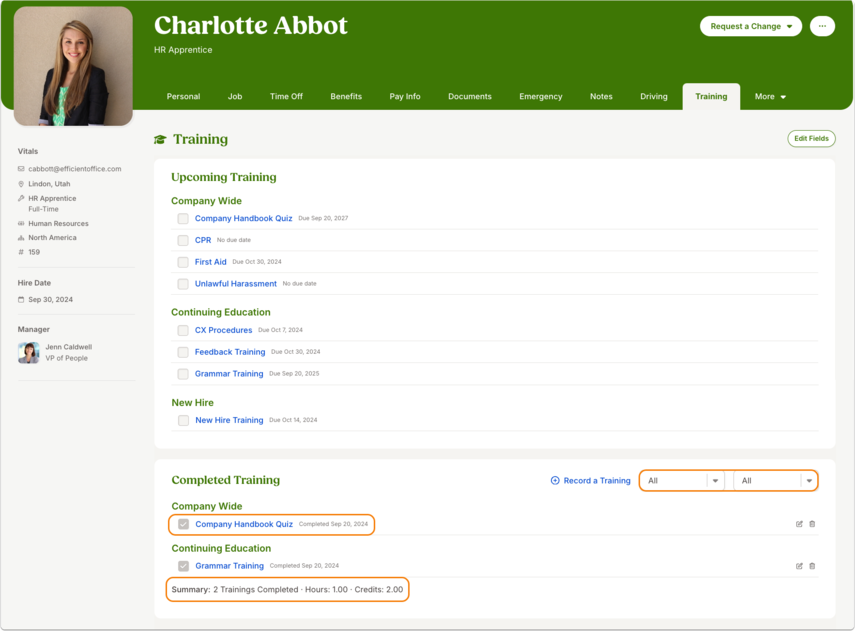Click the division icon next to North America

click(x=21, y=238)
